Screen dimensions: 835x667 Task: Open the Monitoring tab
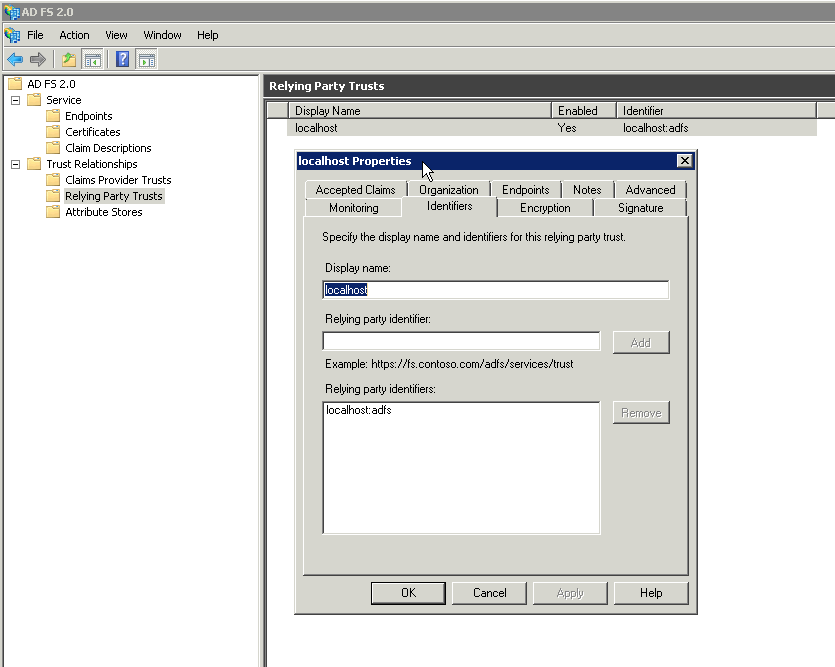(353, 207)
